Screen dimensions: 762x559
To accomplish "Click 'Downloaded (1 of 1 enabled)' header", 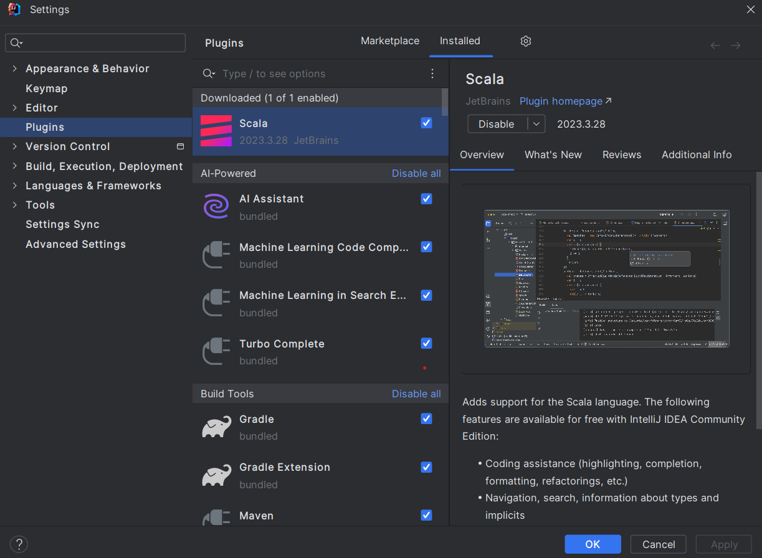I will [x=269, y=98].
